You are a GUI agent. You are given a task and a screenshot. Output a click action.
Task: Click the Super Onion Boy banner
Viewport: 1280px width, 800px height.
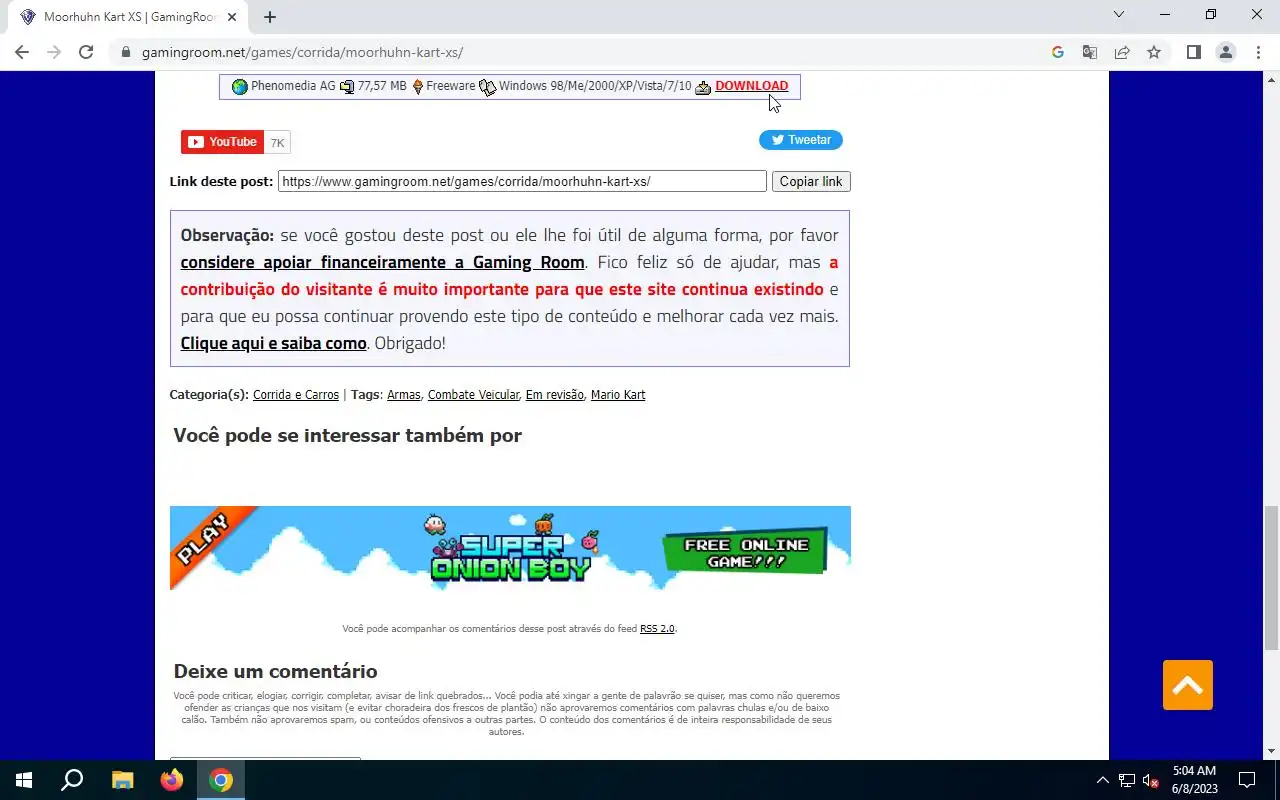click(510, 548)
